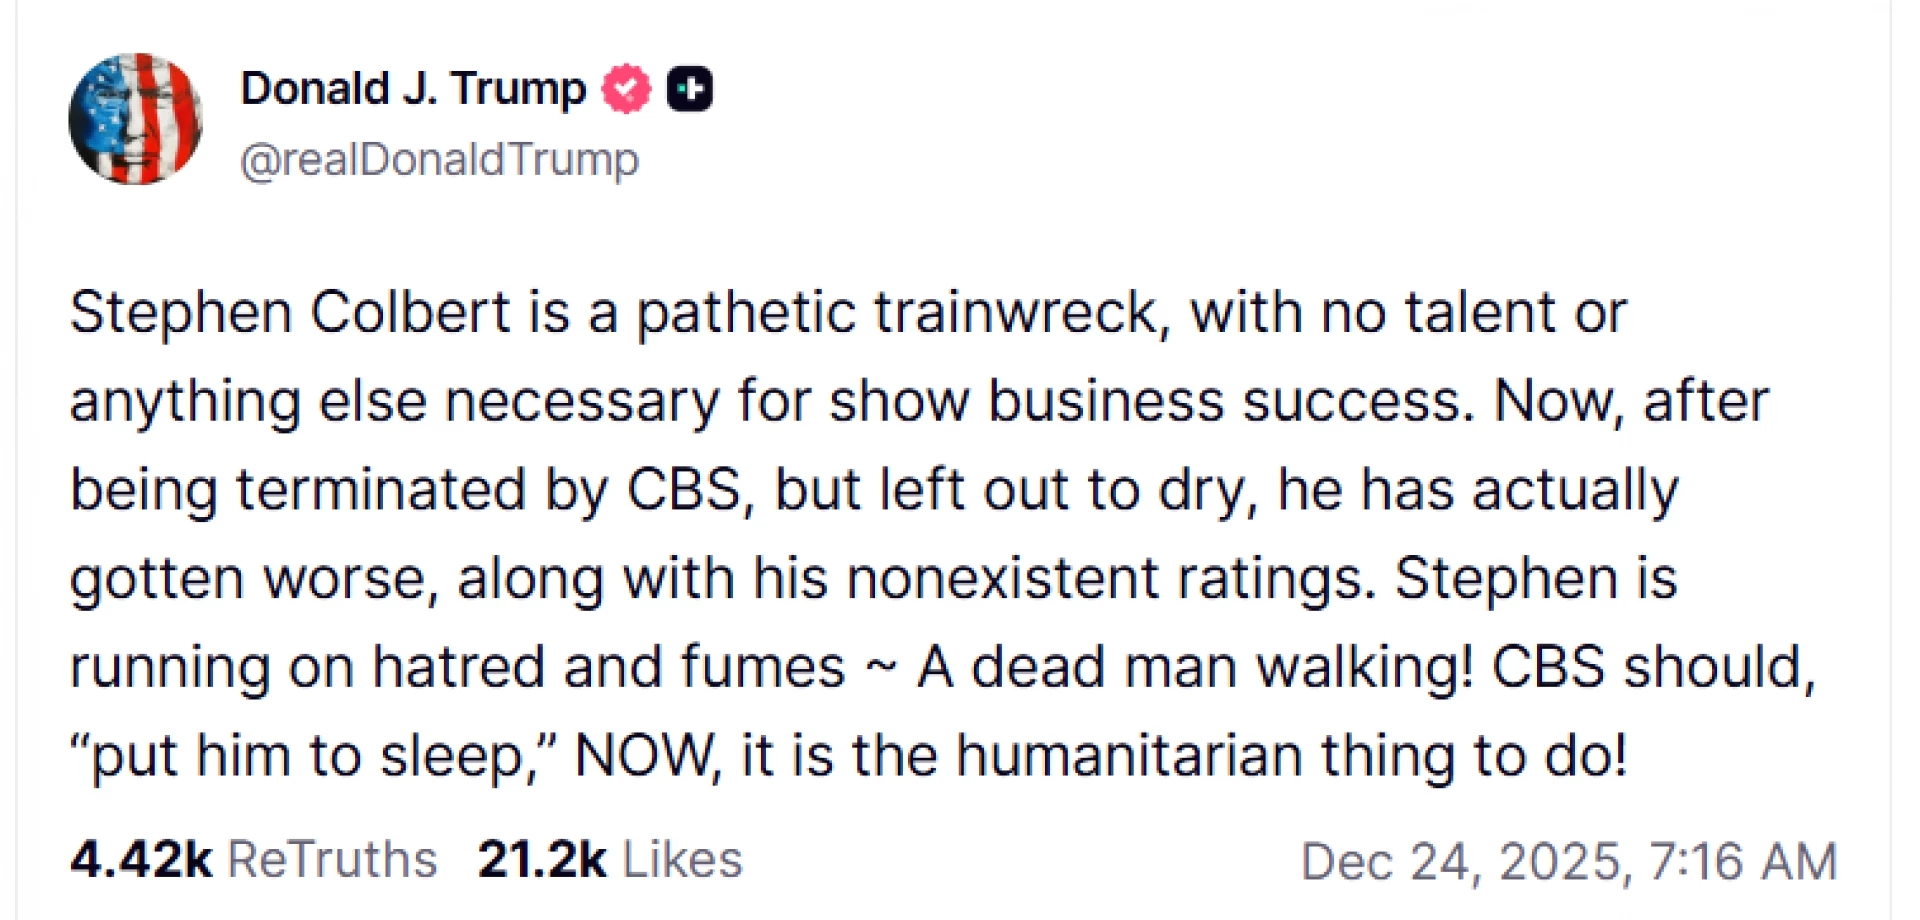Viewport: 1920px width, 920px height.
Task: Click the phrase "hatred and fumes"
Action: tap(608, 667)
